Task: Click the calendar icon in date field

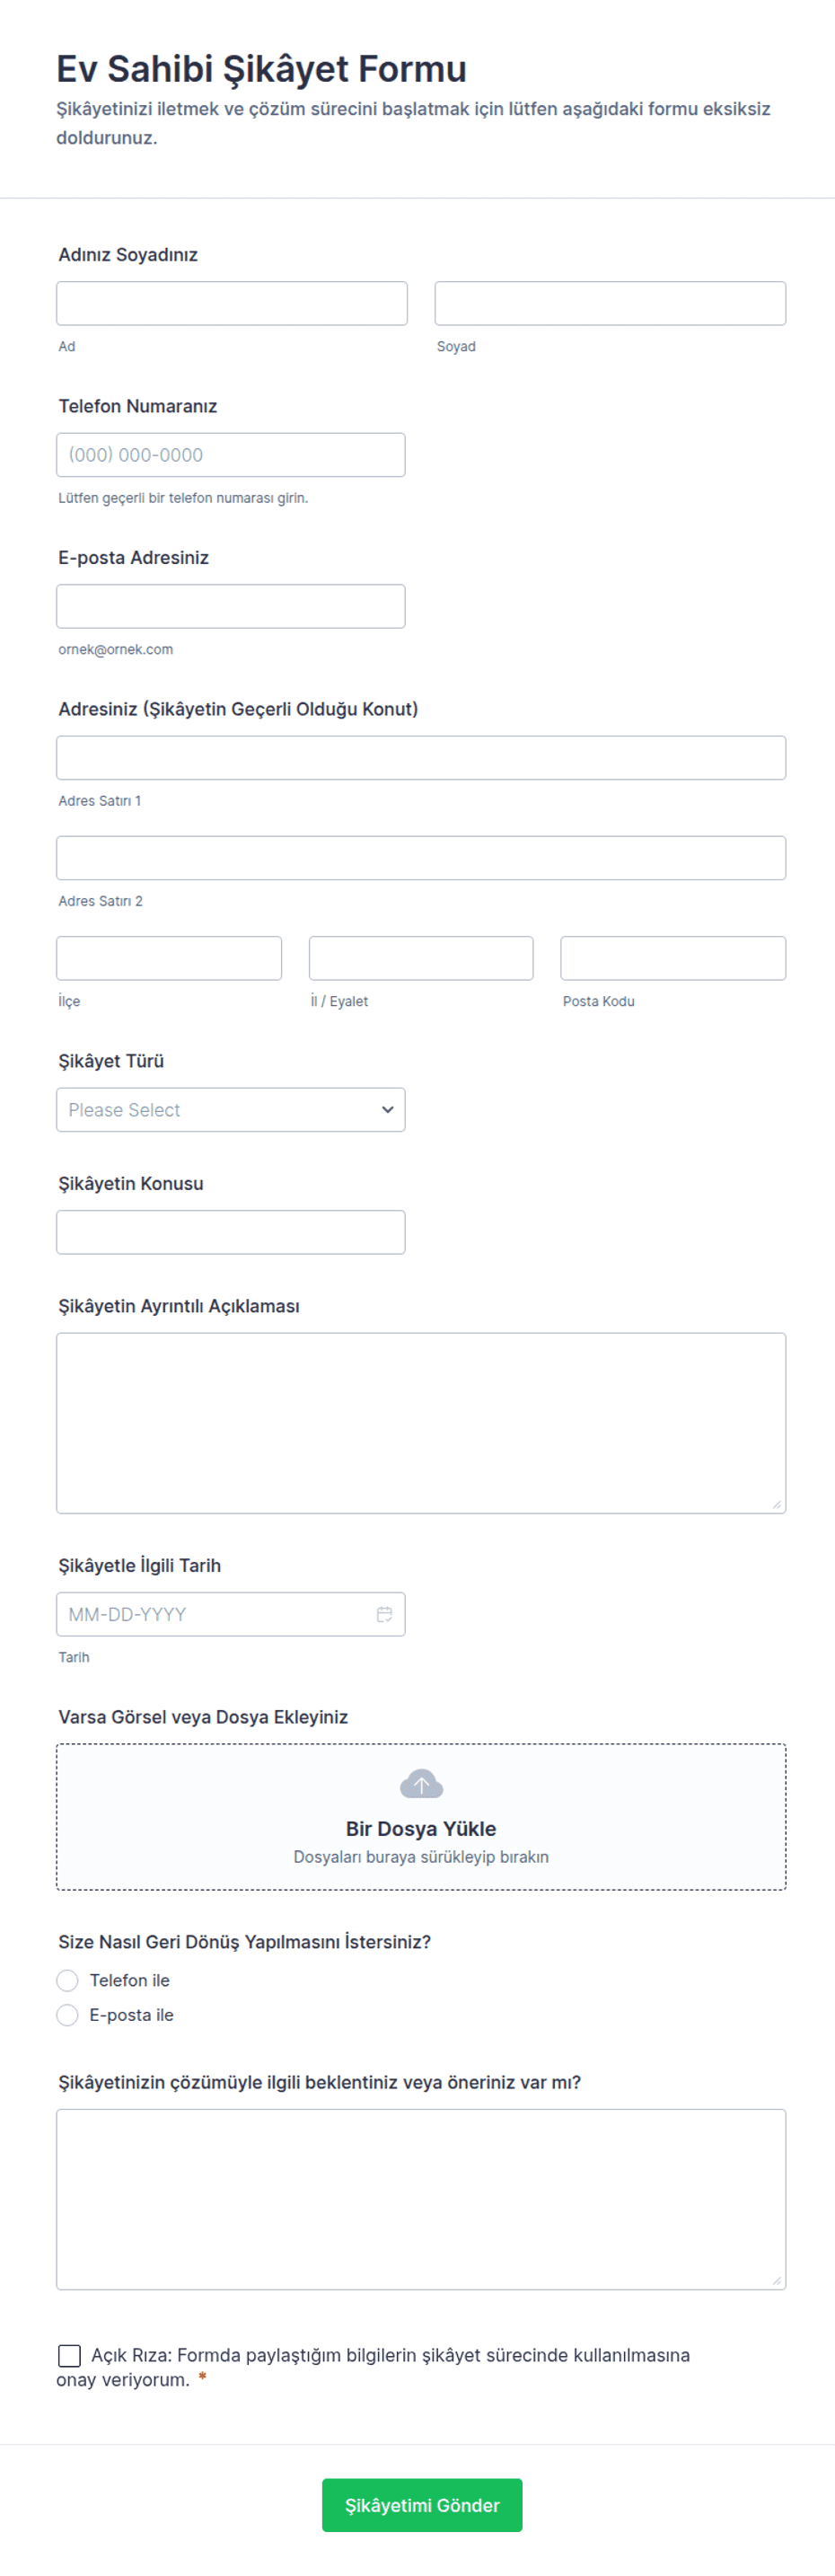Action: pos(384,1614)
